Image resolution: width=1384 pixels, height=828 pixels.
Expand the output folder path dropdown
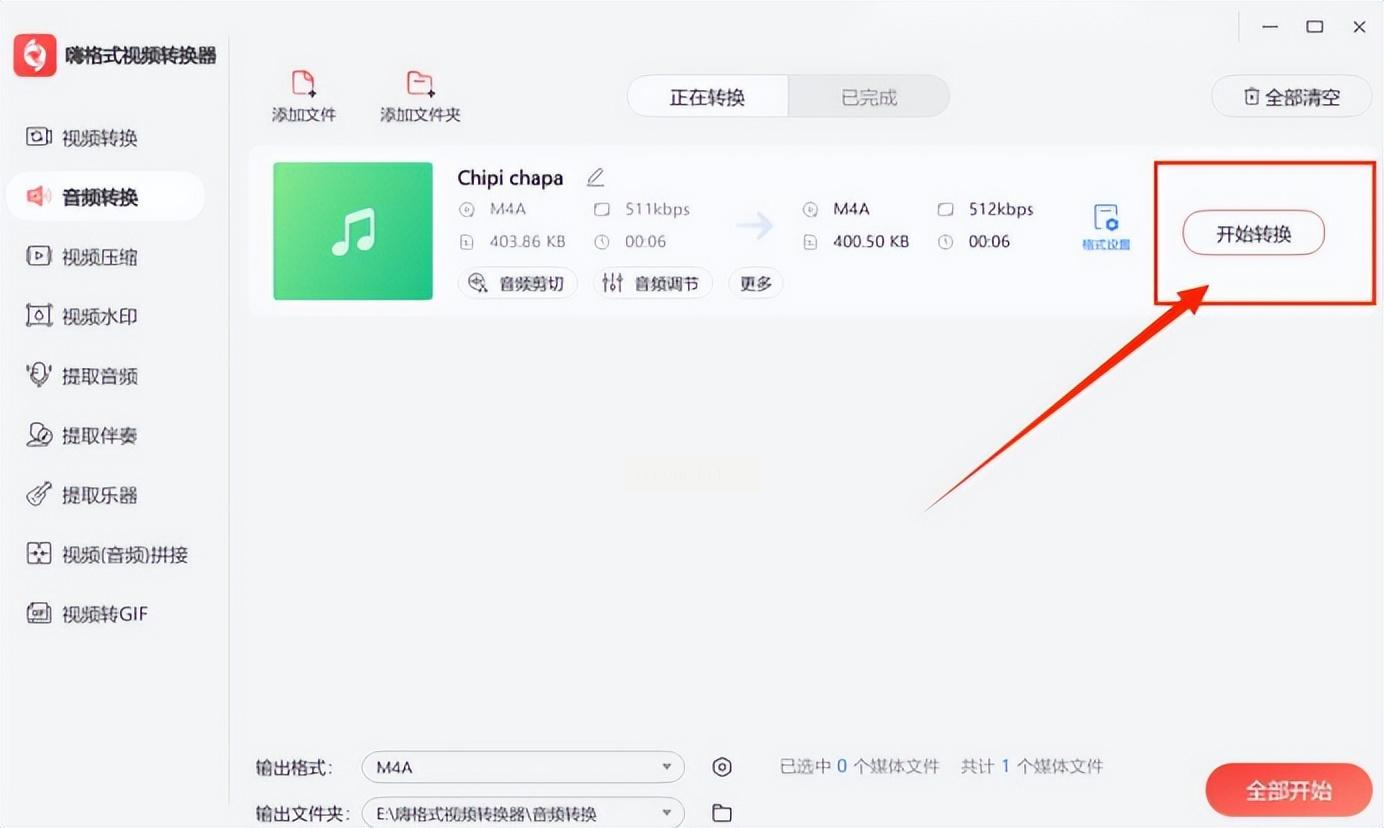(523, 813)
